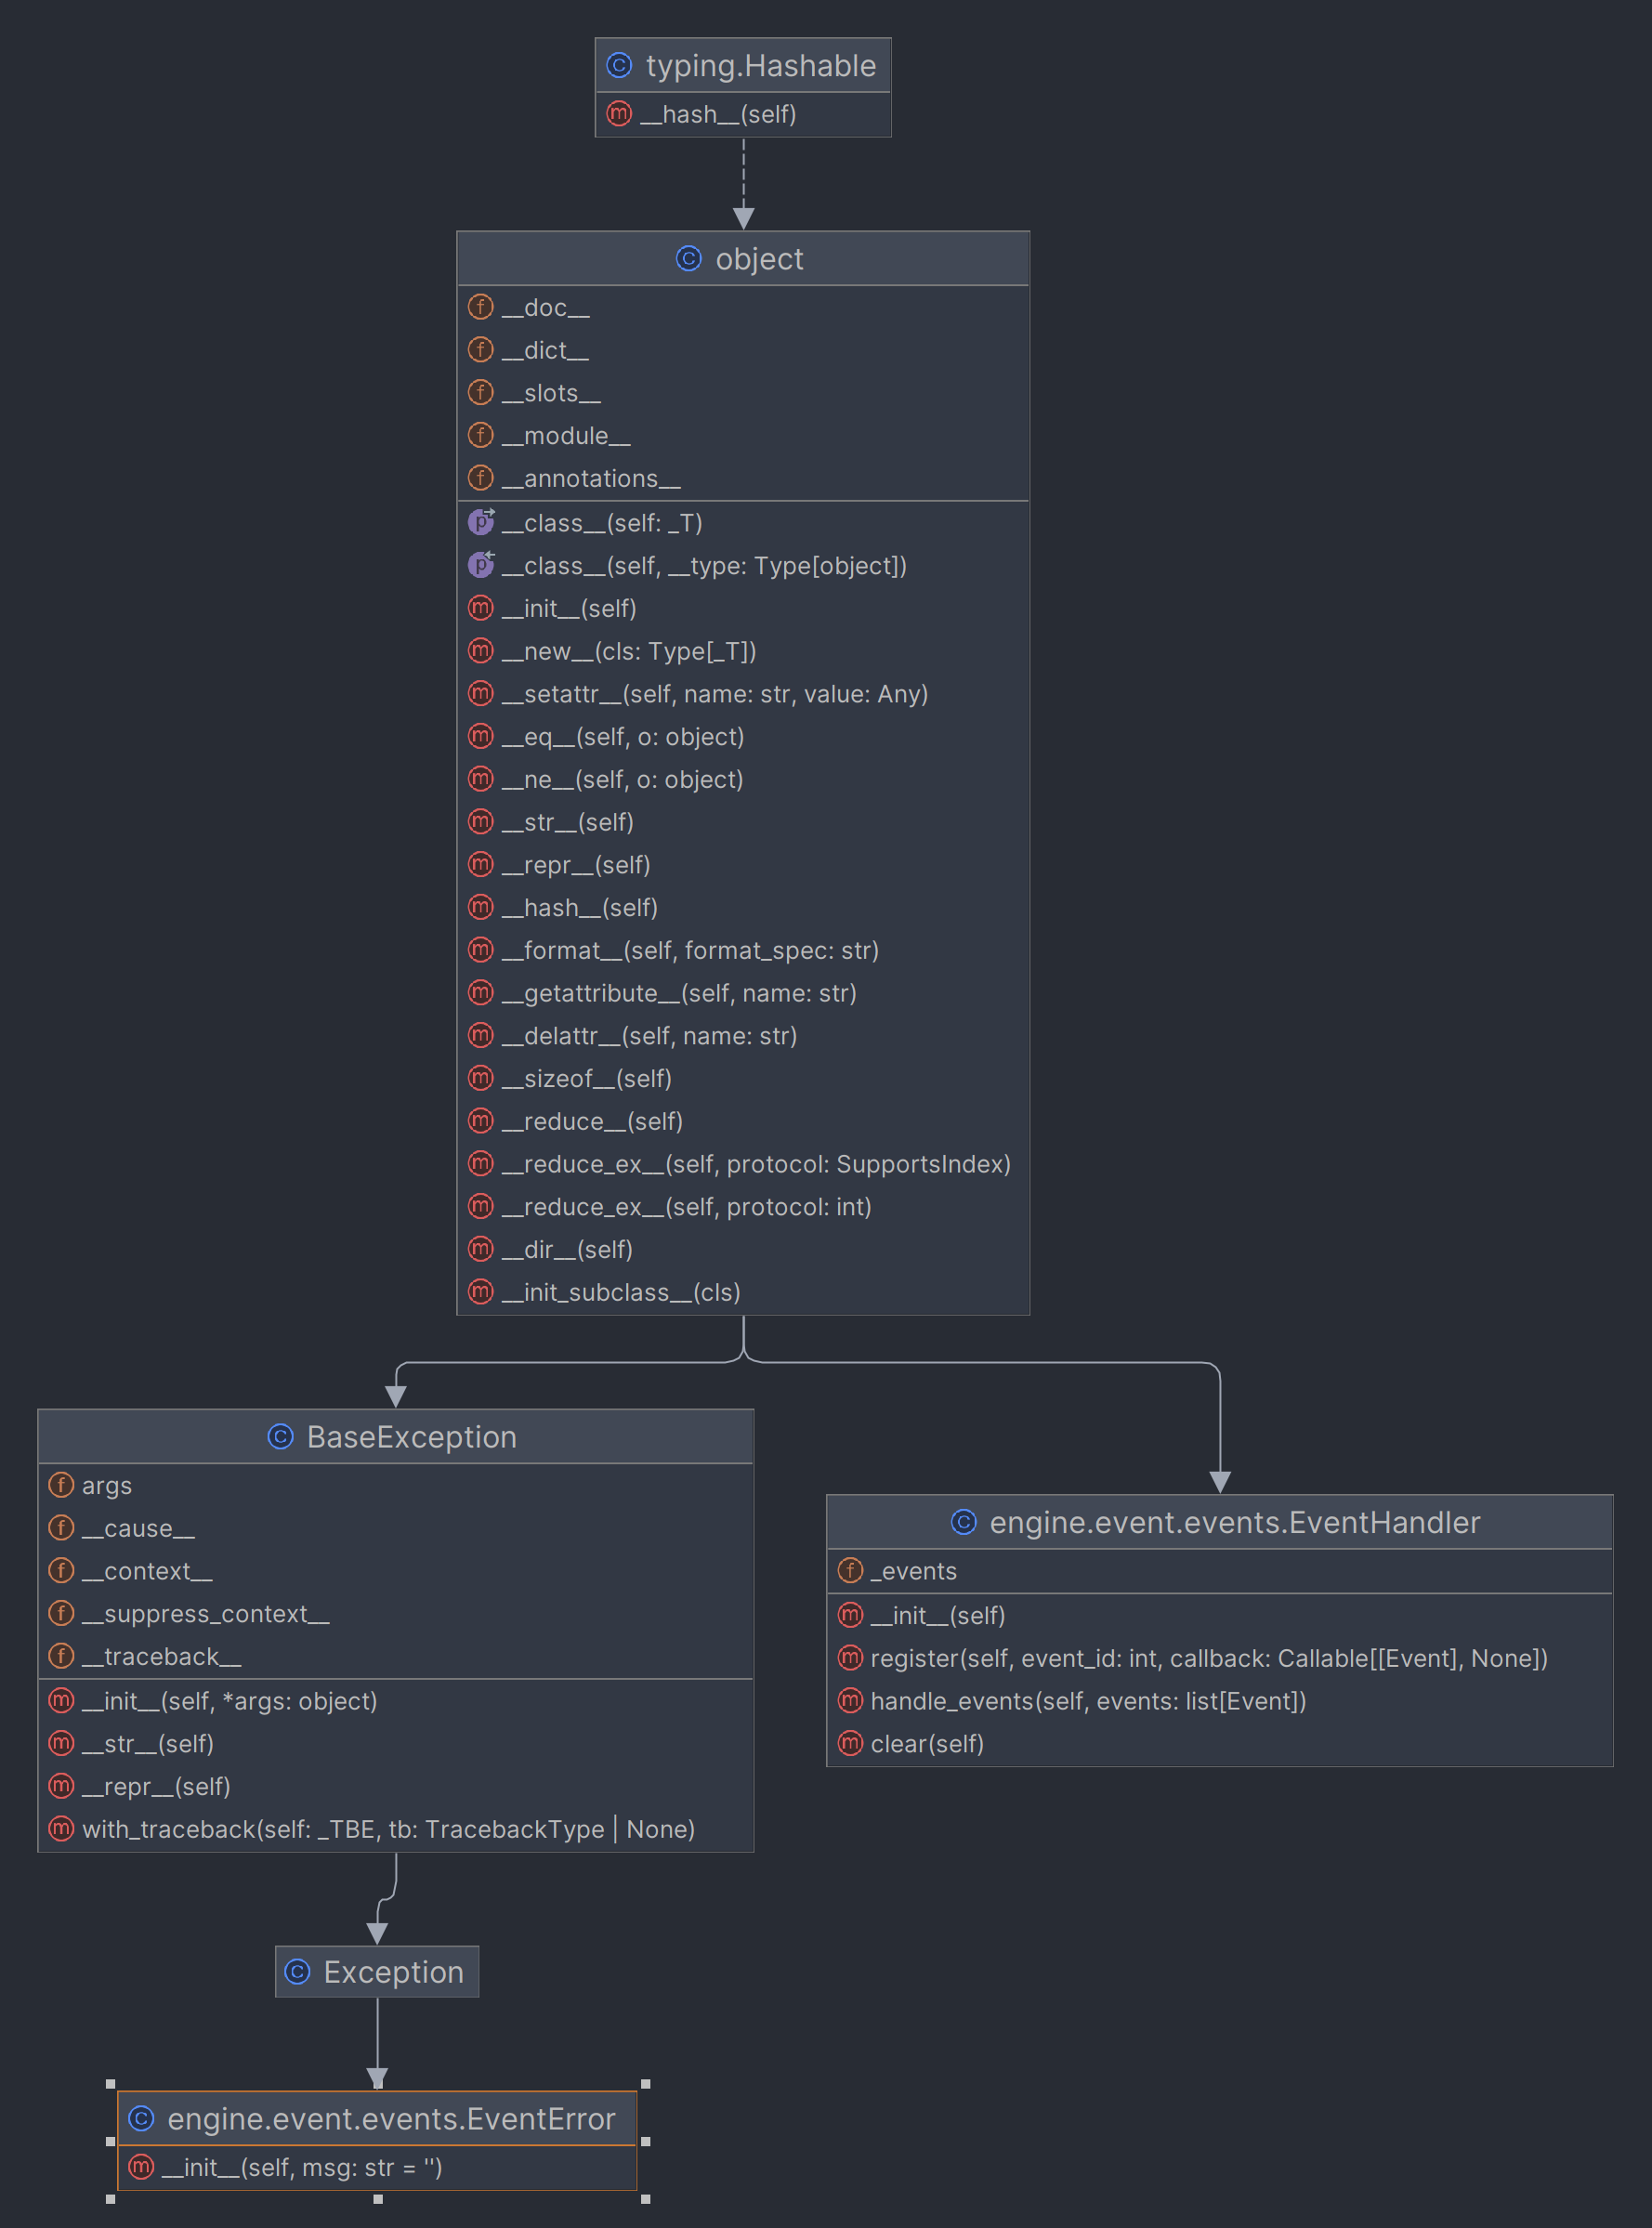The height and width of the screenshot is (2228, 1652).
Task: Click the property icon of __class__(self: _T)
Action: [x=481, y=521]
